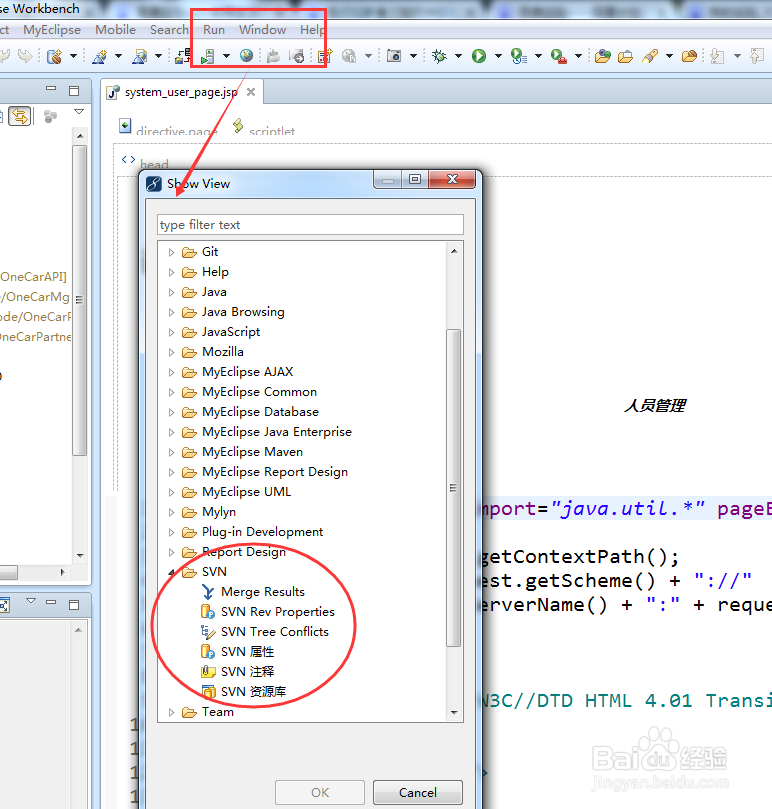Open the Search menu
This screenshot has width=772, height=809.
(169, 30)
